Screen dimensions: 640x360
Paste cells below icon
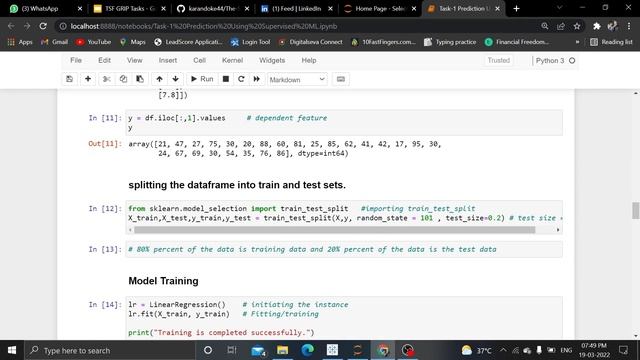pos(140,79)
